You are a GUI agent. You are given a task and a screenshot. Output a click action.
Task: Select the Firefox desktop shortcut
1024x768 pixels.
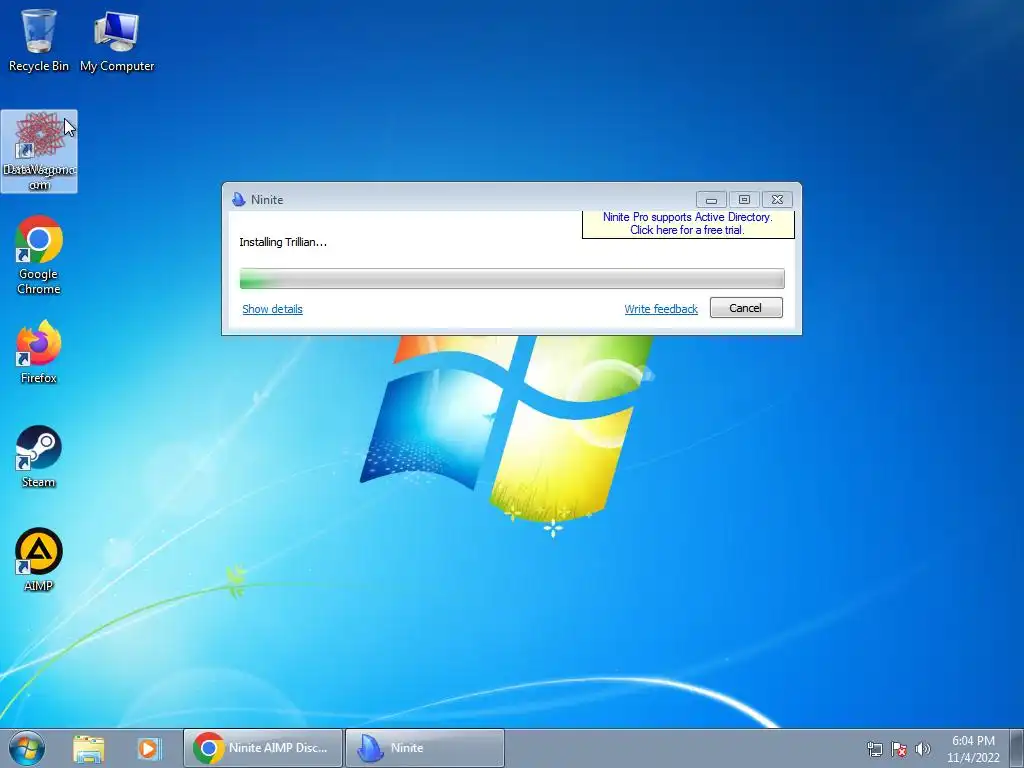point(39,353)
